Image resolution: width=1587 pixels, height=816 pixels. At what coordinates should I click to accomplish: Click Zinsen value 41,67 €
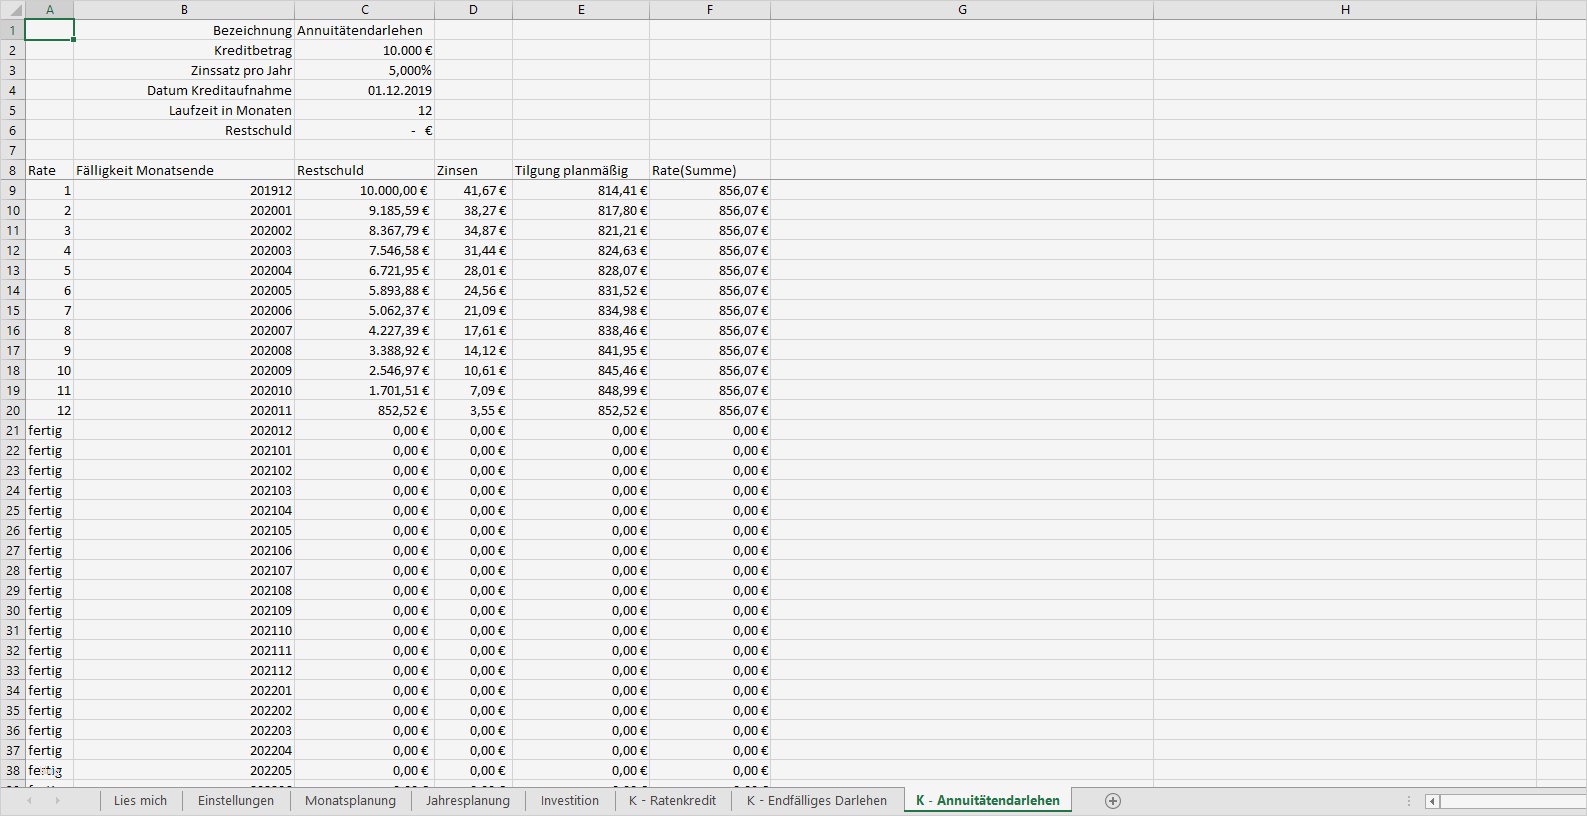(473, 190)
